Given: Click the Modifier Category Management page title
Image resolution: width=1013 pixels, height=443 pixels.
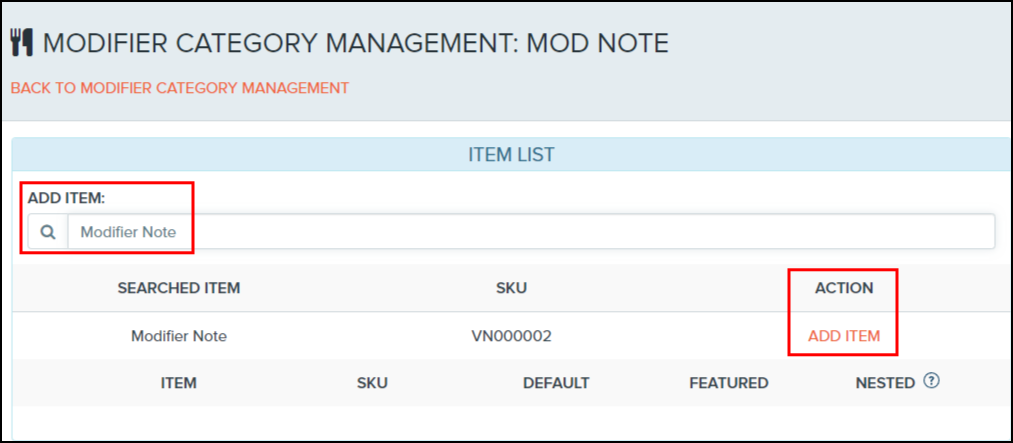Looking at the screenshot, I should [355, 43].
